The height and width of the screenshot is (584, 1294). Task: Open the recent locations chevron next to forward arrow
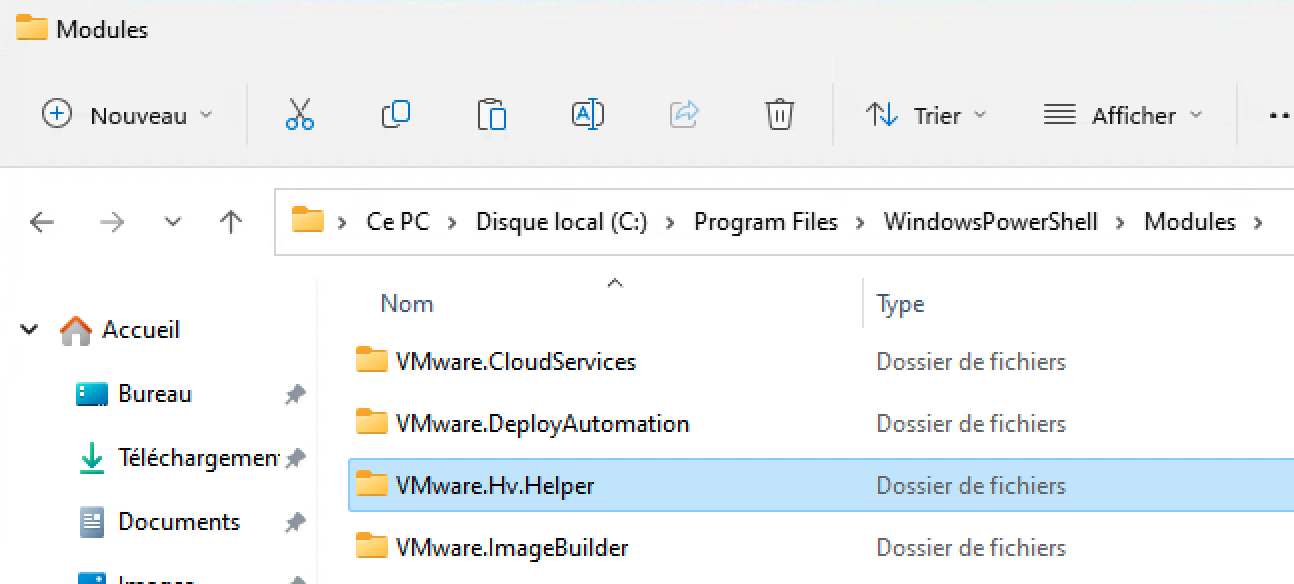[172, 222]
